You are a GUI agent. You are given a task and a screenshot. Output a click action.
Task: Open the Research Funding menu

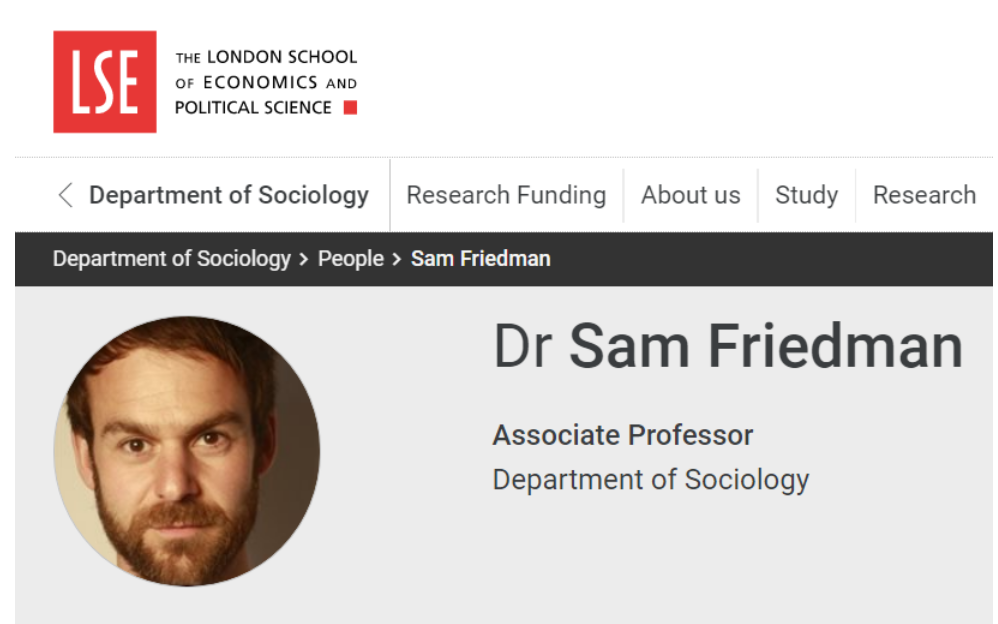coord(506,195)
